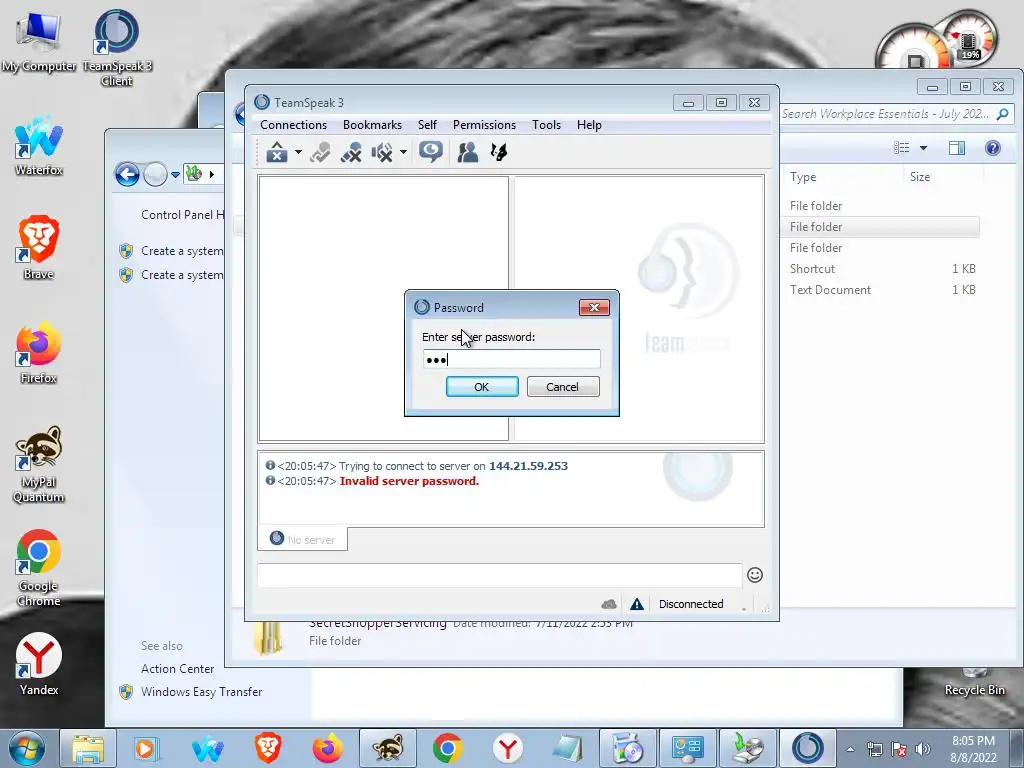Open the Brave desktop shortcut
This screenshot has height=768, width=1024.
click(x=39, y=248)
